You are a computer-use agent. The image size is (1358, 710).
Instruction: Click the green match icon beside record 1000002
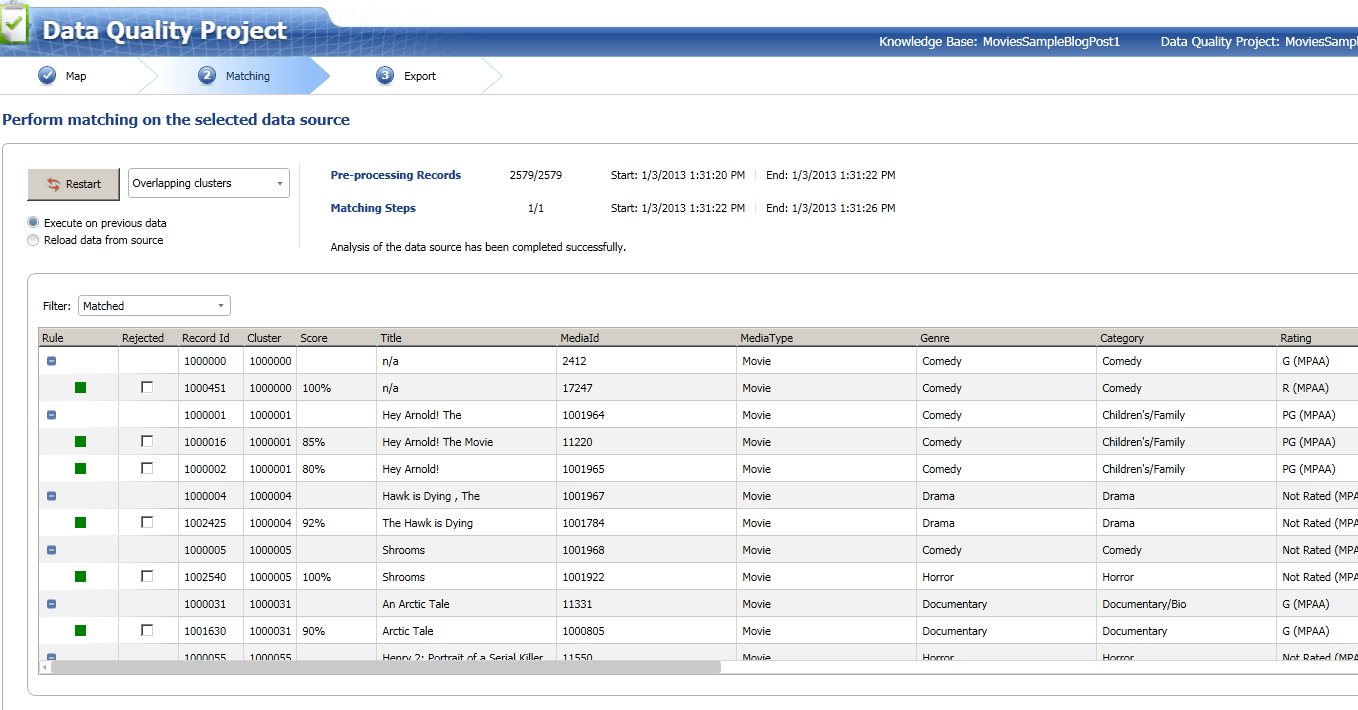(x=81, y=468)
